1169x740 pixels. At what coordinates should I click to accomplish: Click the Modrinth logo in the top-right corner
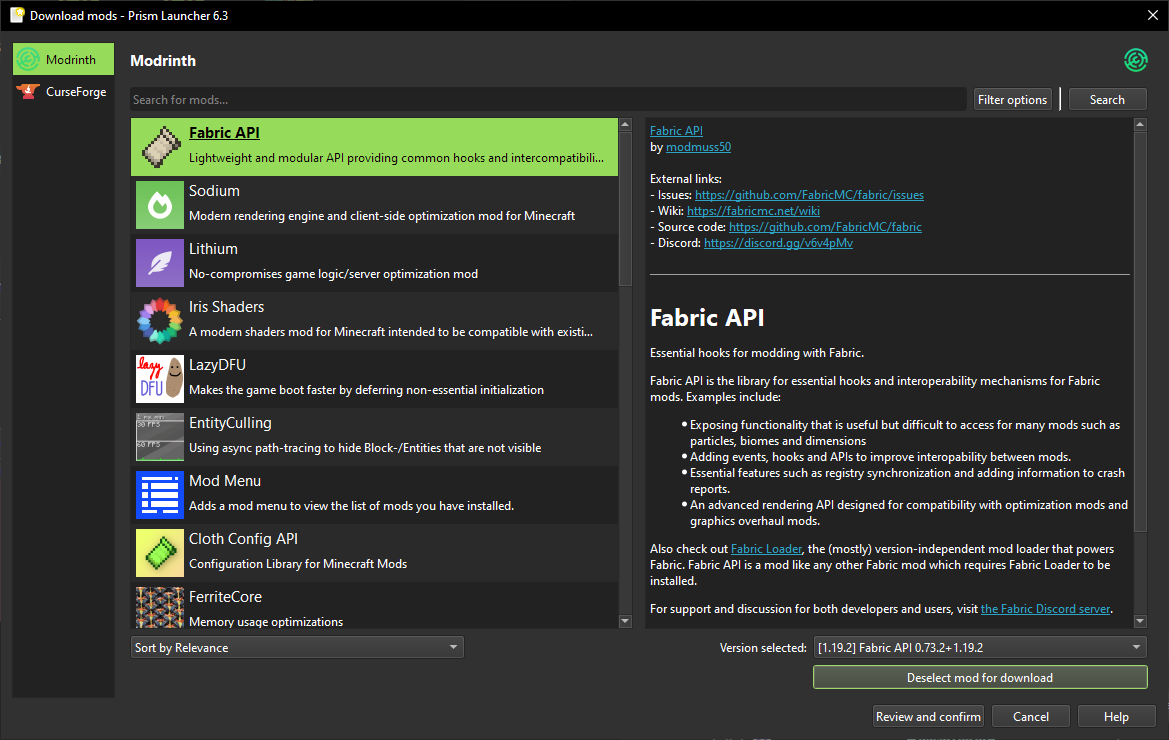(1135, 60)
